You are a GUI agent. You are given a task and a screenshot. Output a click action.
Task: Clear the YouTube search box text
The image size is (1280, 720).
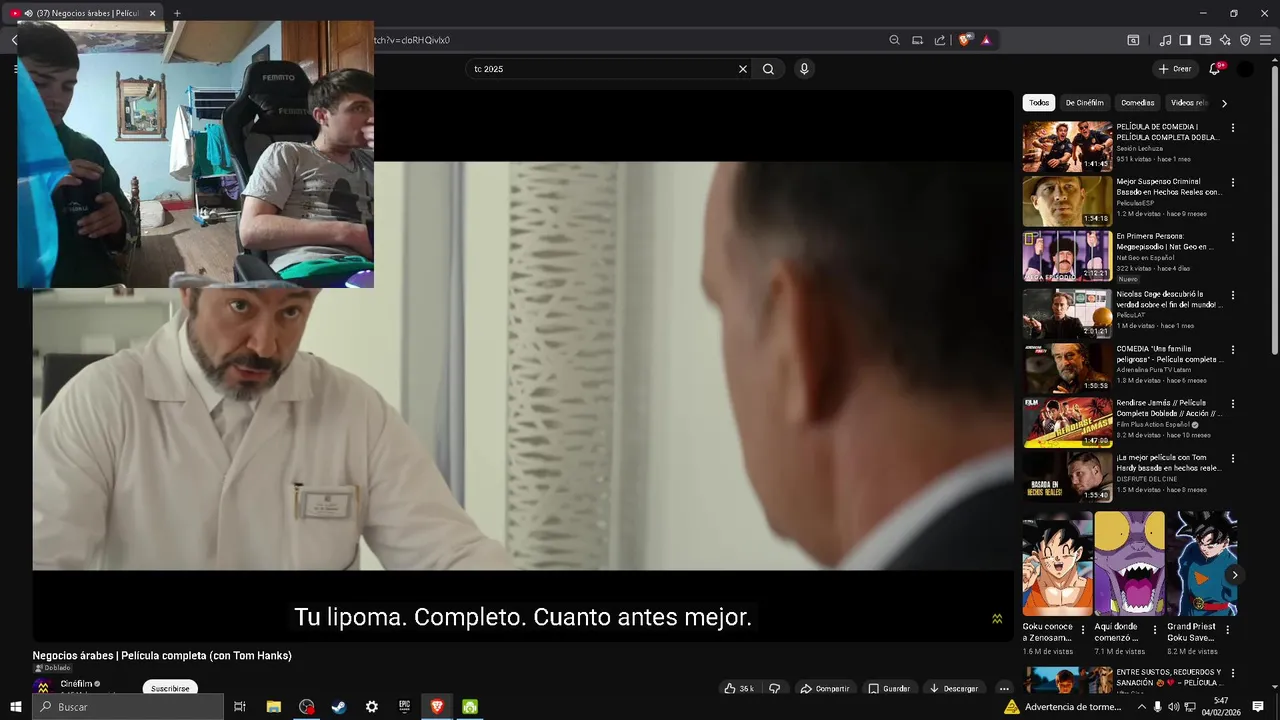(x=743, y=69)
